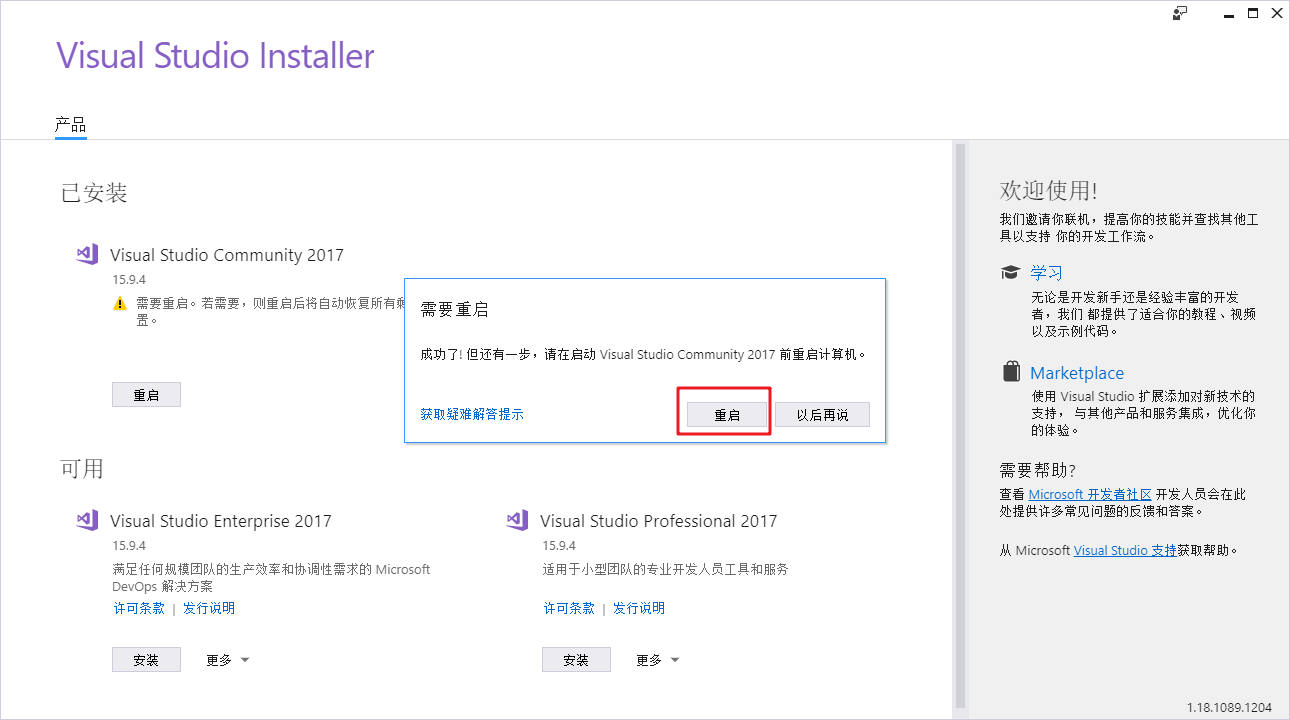Viewport: 1290px width, 720px height.
Task: Click the 需要重启 dialog title
Action: 454,310
